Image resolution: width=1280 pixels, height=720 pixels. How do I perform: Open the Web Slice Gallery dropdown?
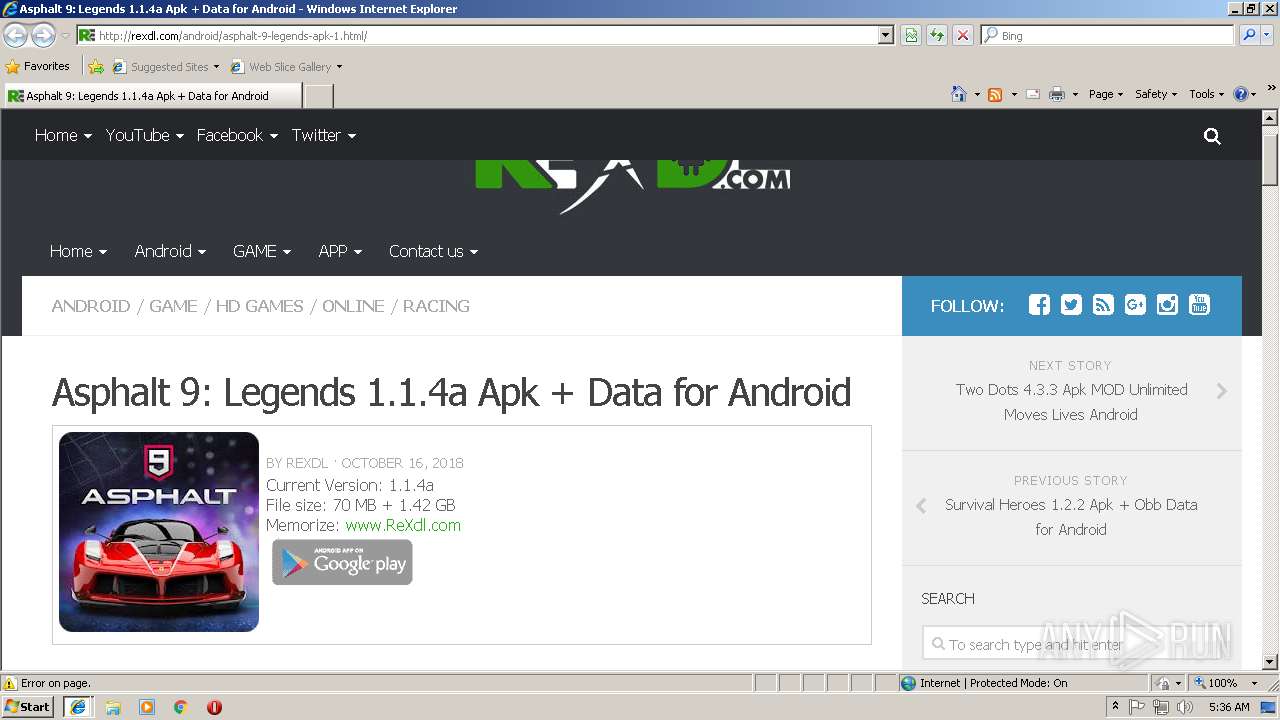286,67
